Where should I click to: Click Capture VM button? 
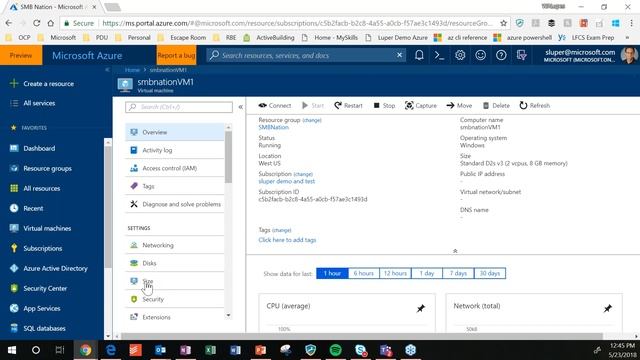(421, 106)
